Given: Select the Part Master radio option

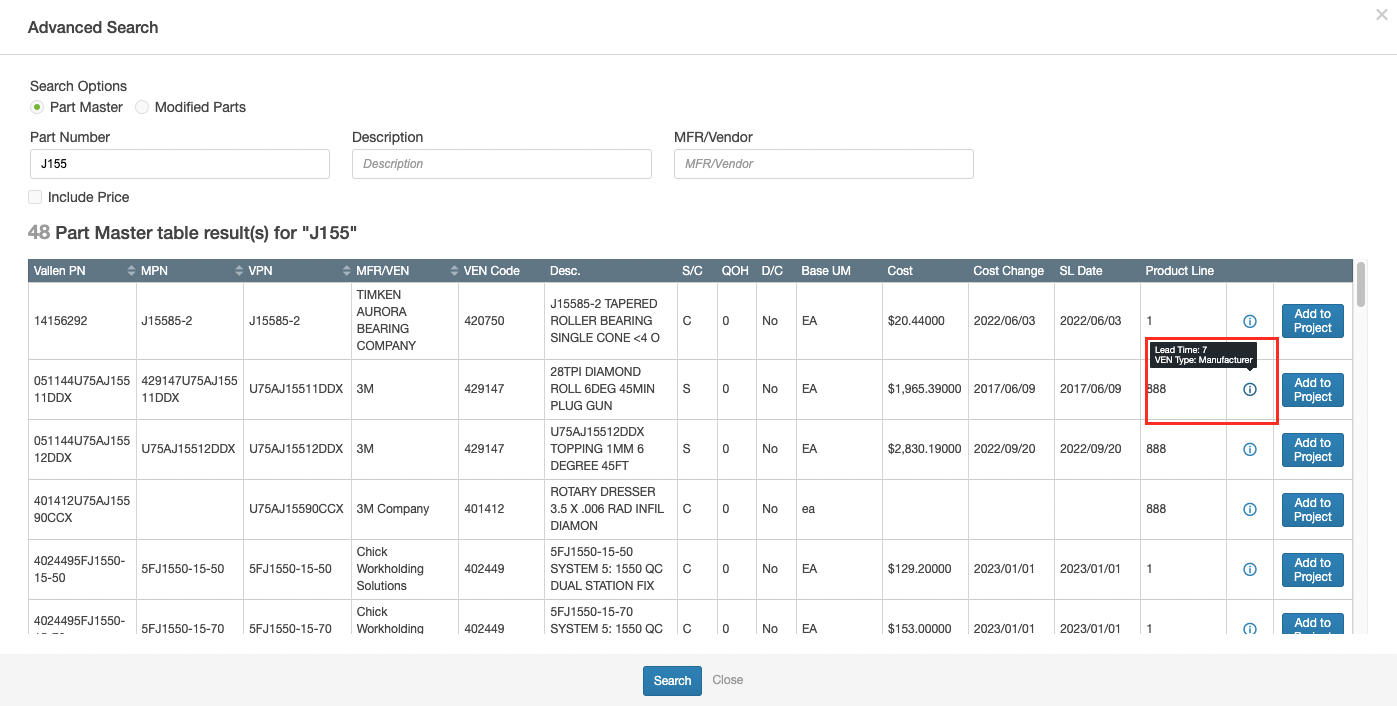Looking at the screenshot, I should [x=37, y=107].
